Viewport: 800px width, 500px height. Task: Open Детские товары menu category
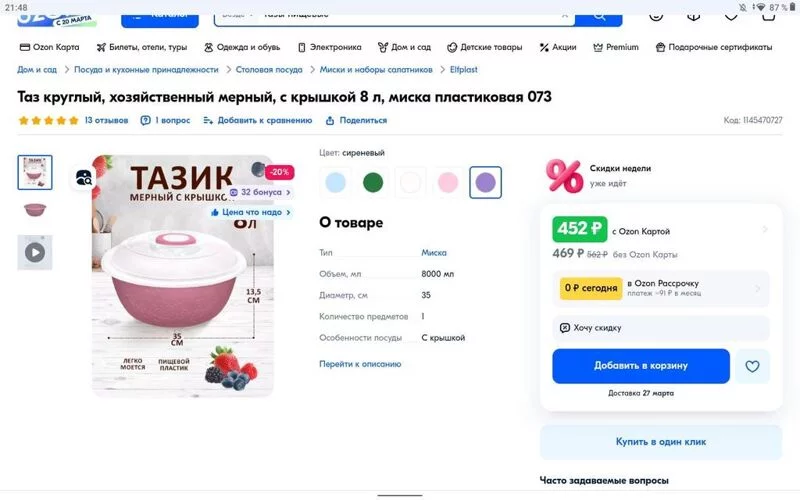coord(485,47)
